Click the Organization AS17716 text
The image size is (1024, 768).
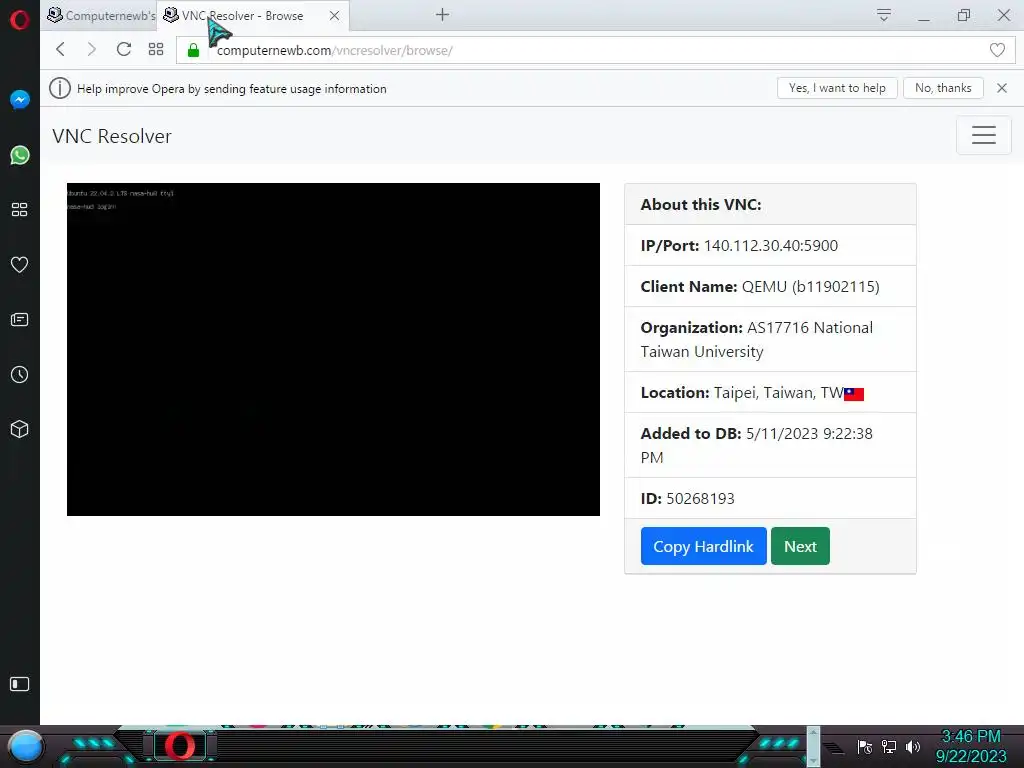click(756, 340)
